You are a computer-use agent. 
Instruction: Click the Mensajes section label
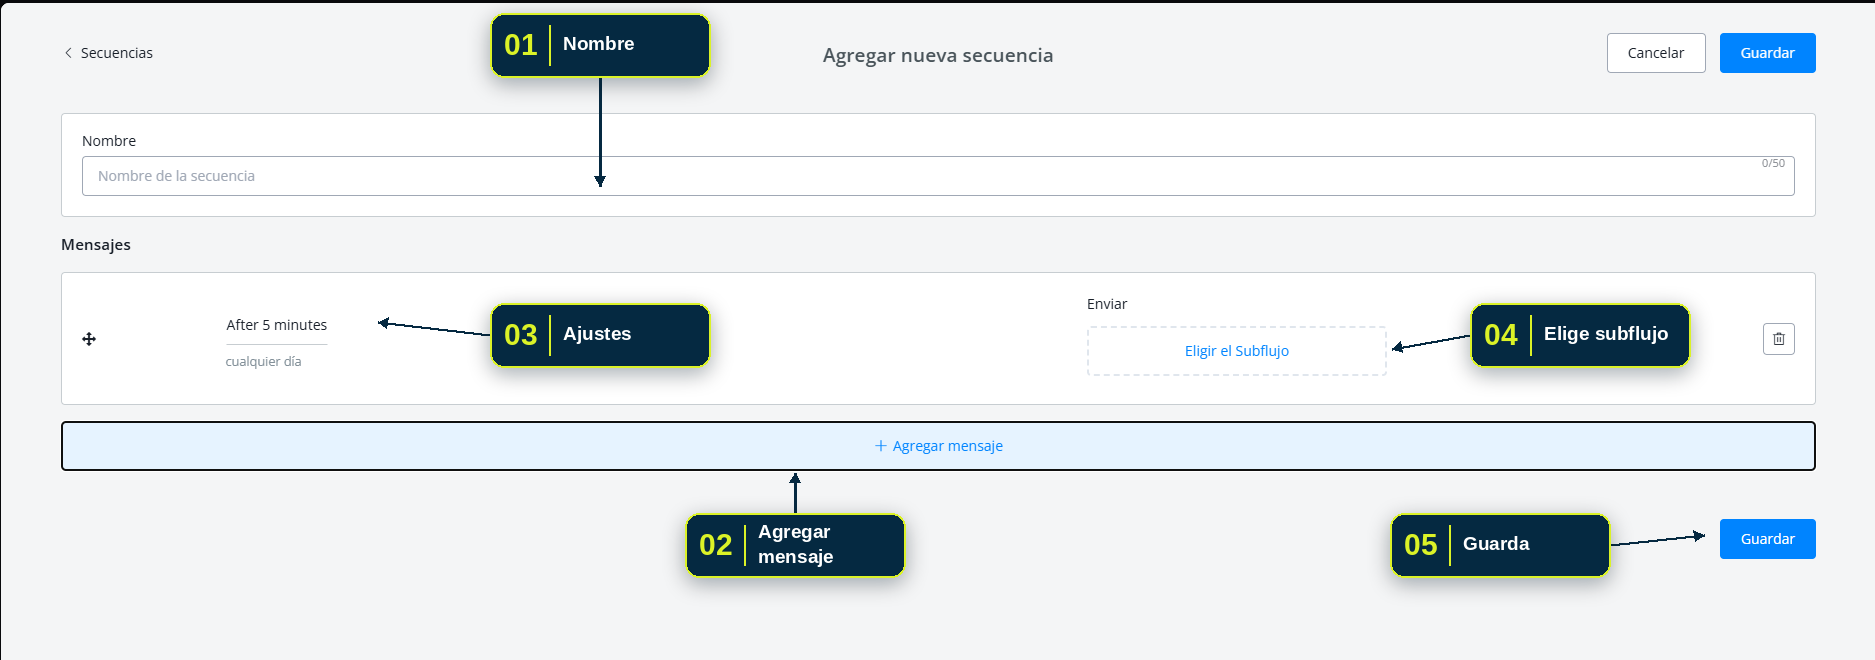pos(96,245)
